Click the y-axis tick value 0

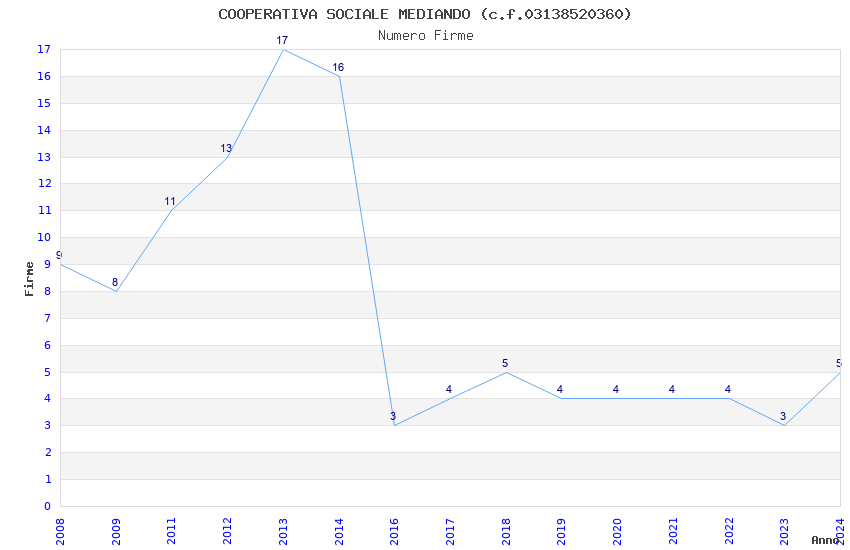[48, 506]
